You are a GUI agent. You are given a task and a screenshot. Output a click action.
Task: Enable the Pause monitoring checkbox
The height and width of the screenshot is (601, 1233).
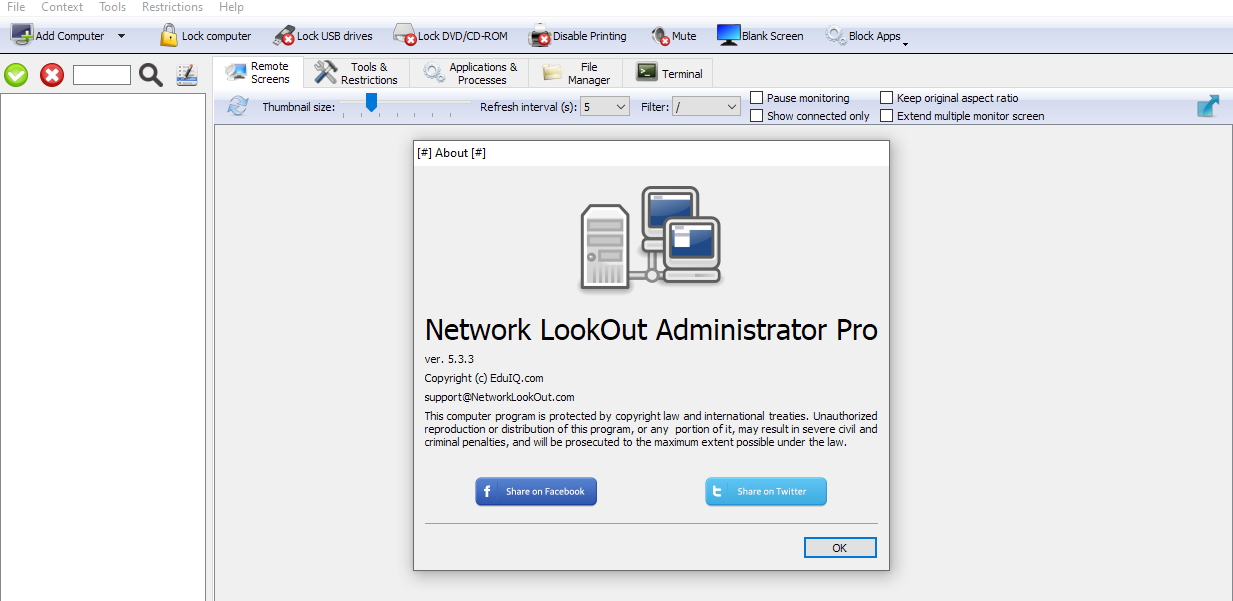[757, 98]
